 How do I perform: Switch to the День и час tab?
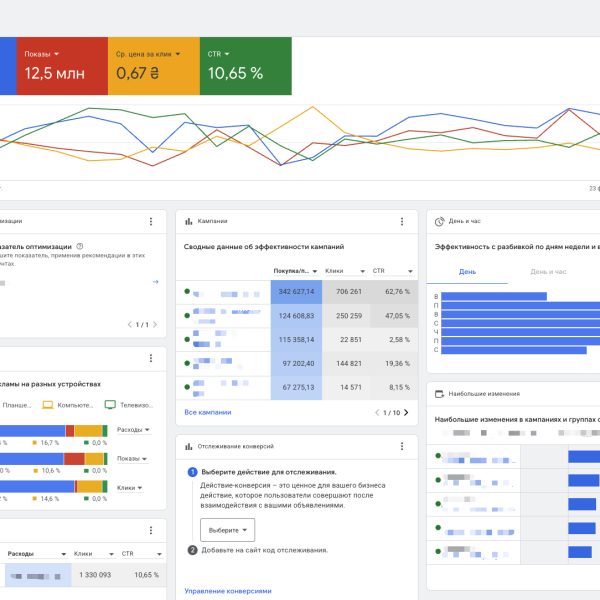548,271
